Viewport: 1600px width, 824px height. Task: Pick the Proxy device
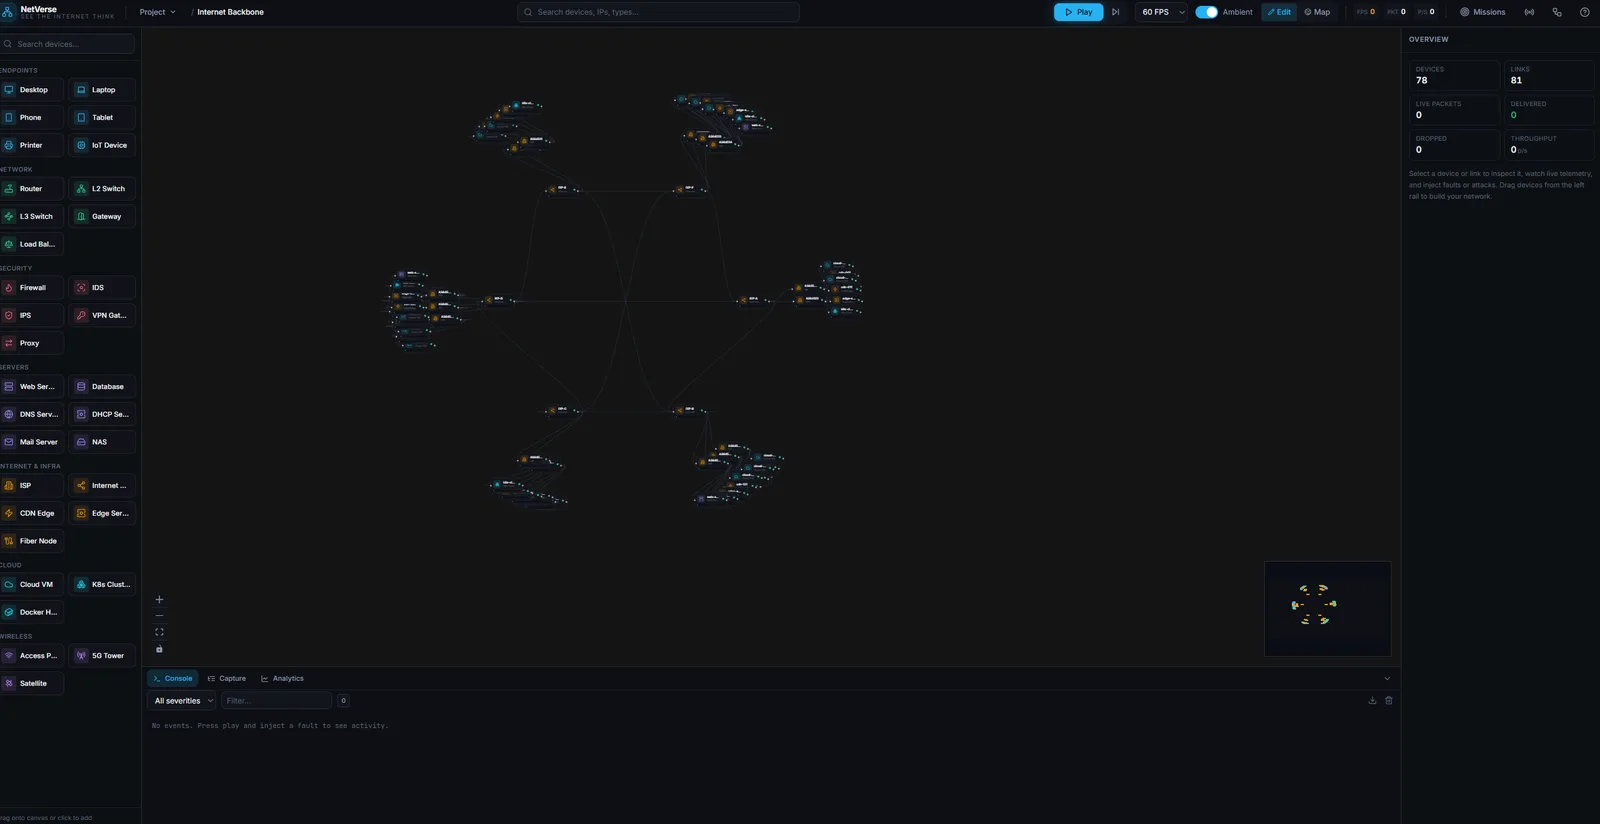point(31,343)
